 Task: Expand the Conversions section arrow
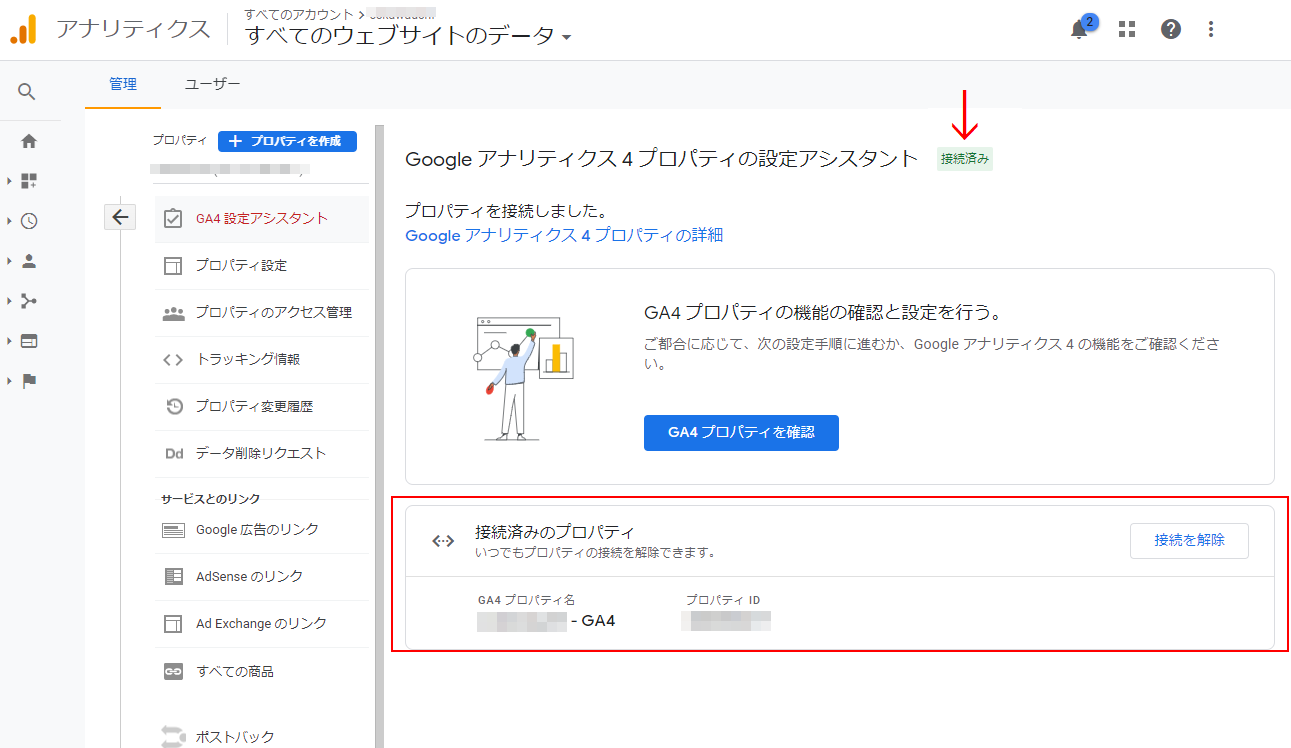click(x=9, y=381)
